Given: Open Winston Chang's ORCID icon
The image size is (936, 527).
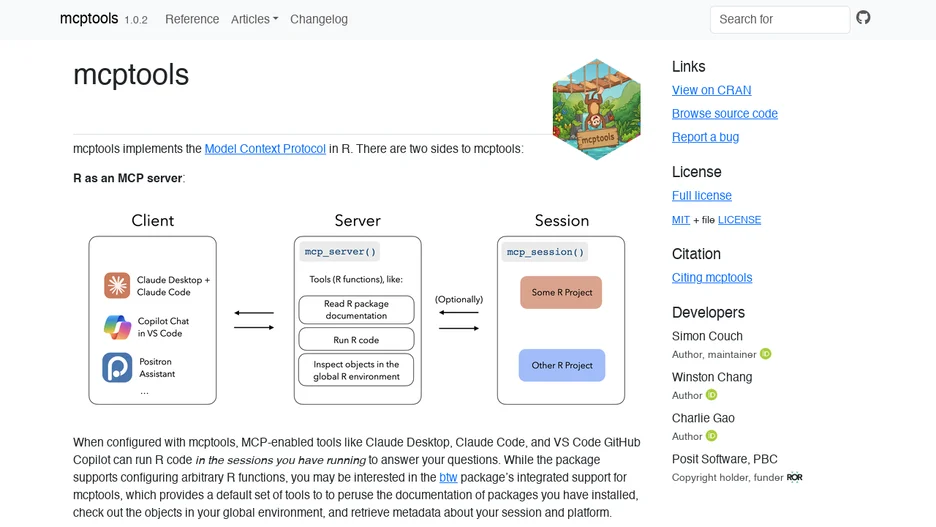Looking at the screenshot, I should [711, 395].
